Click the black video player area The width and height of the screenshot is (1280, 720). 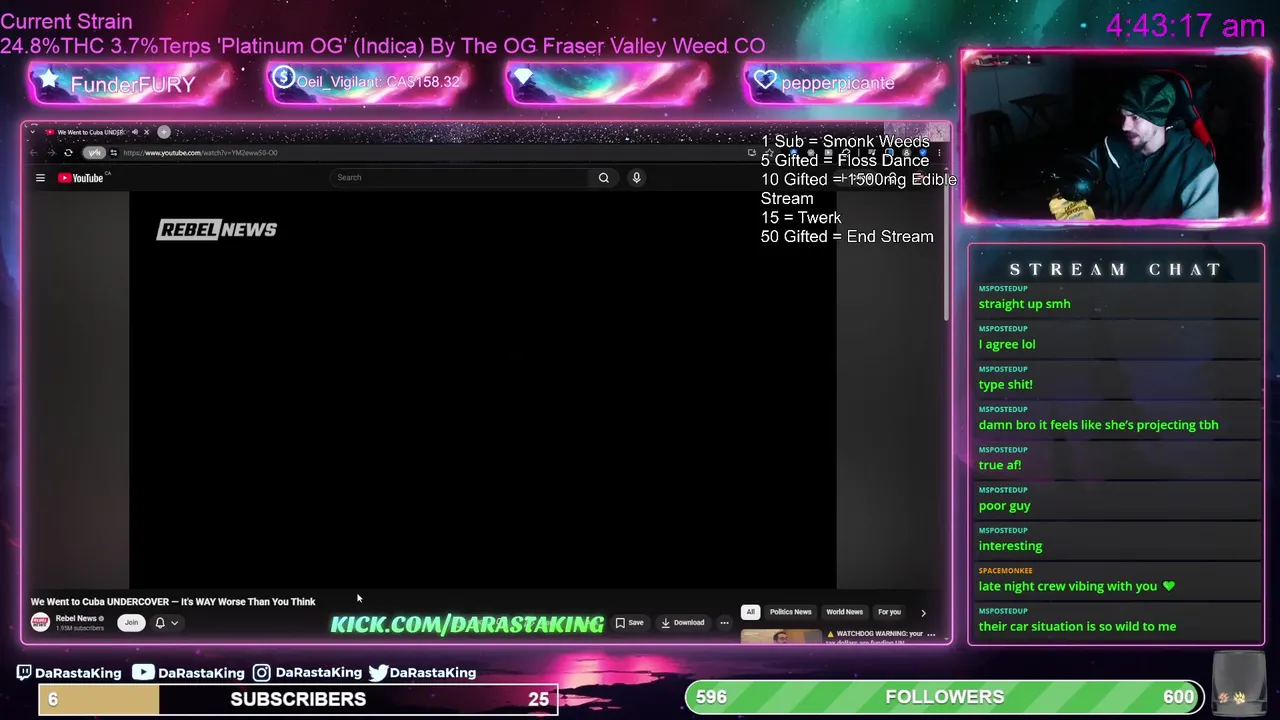(x=482, y=390)
